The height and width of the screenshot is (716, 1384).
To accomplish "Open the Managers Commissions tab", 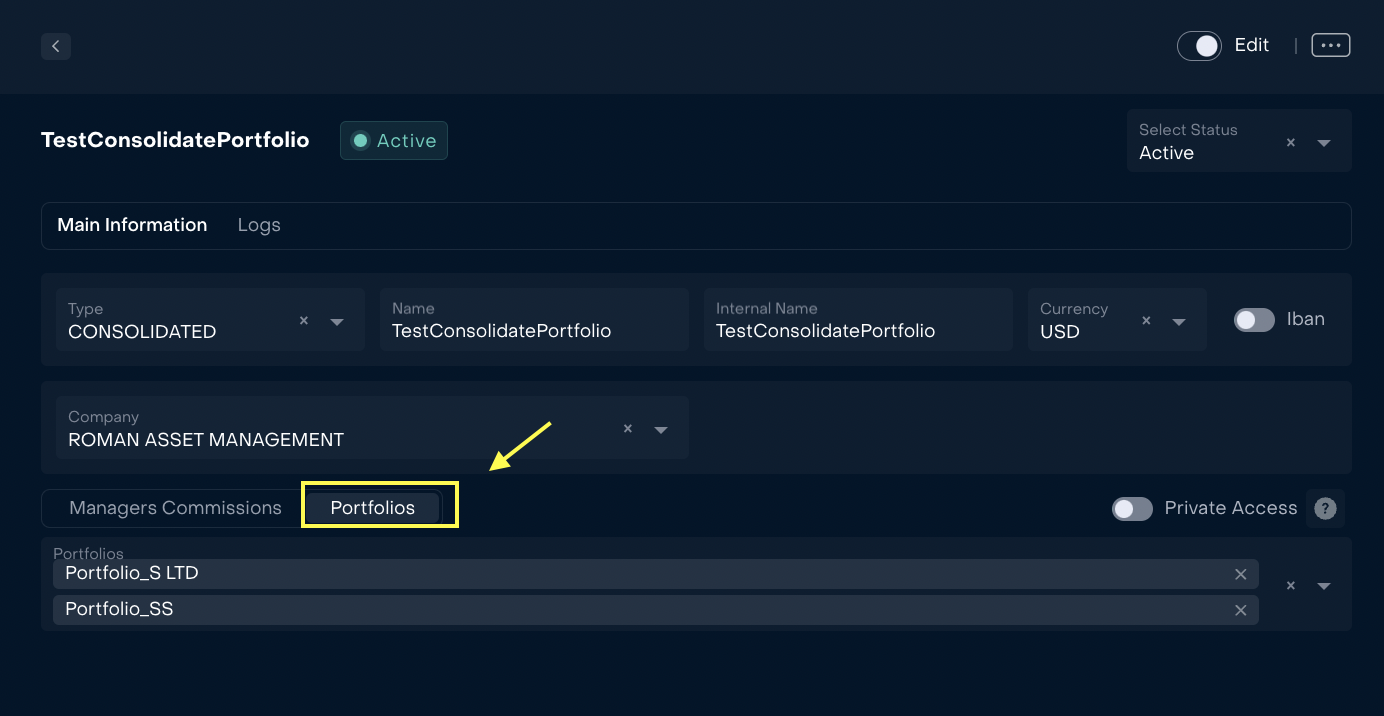I will tap(175, 508).
